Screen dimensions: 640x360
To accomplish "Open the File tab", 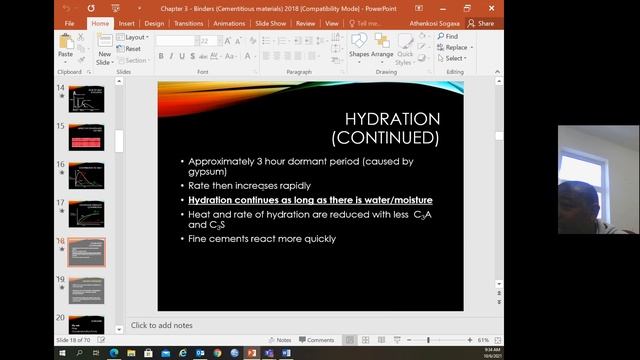I will pos(69,24).
